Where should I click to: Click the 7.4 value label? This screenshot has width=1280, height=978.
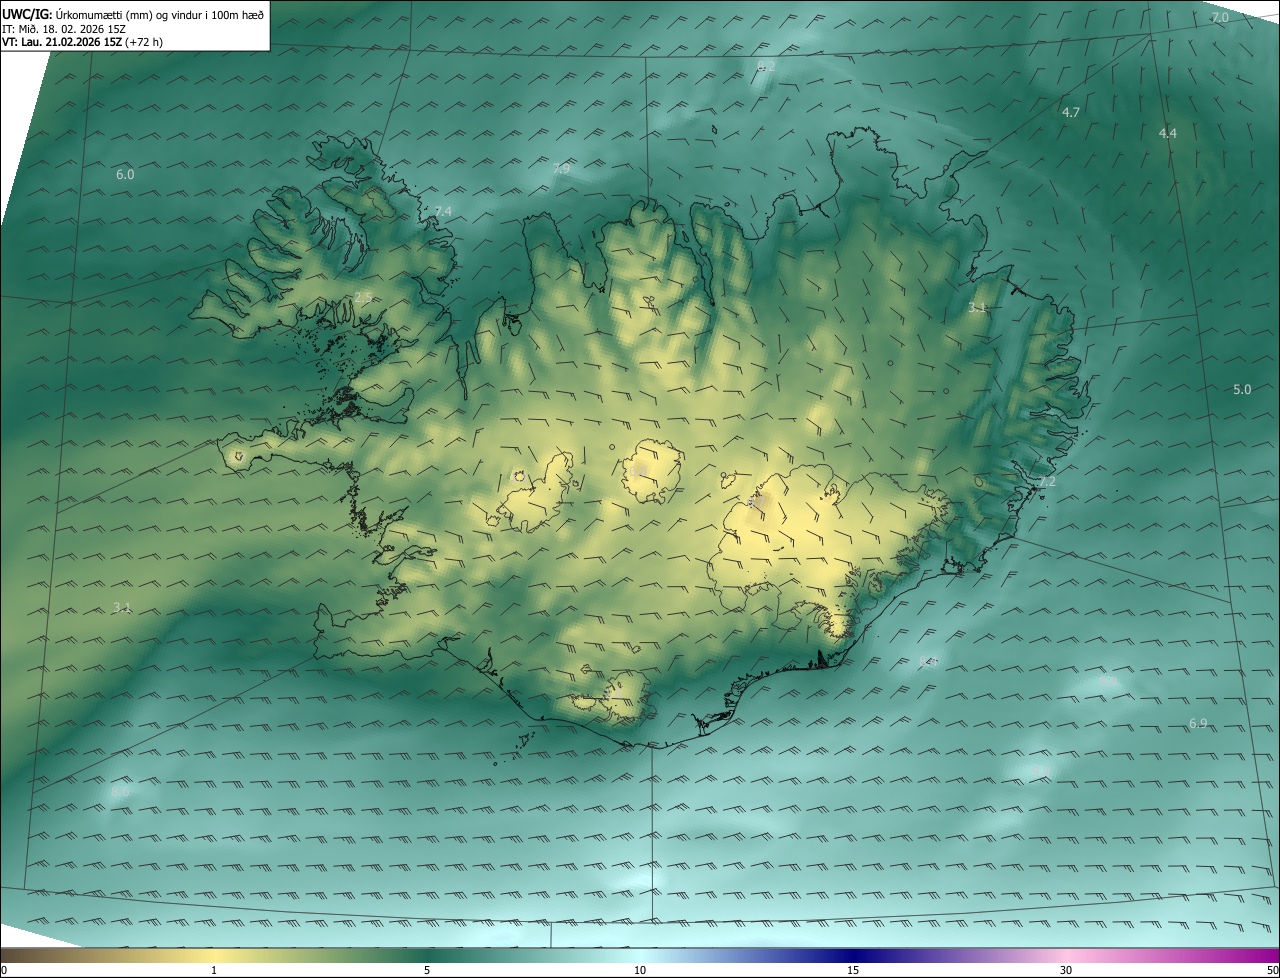click(444, 211)
